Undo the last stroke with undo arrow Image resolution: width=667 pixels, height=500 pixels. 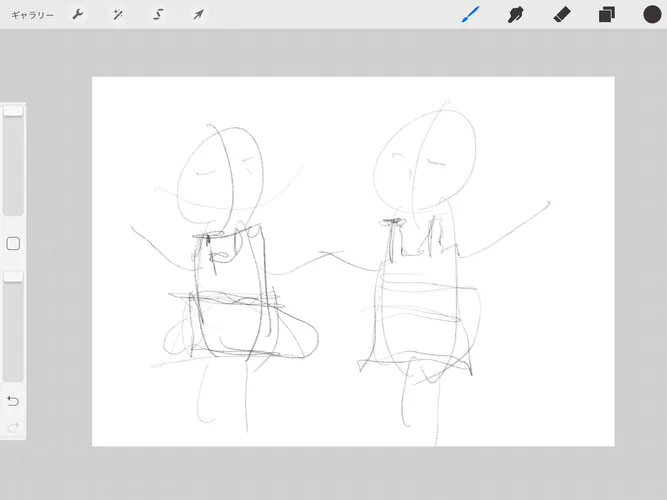pyautogui.click(x=13, y=401)
